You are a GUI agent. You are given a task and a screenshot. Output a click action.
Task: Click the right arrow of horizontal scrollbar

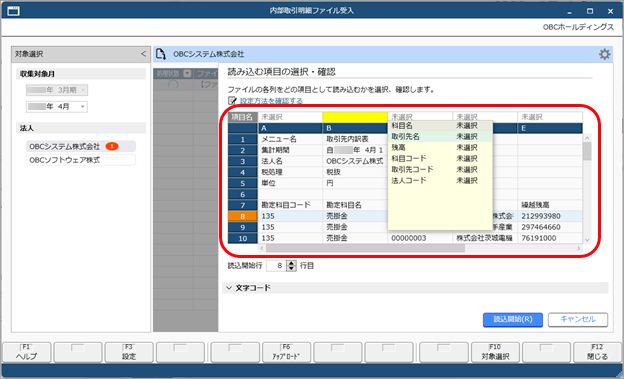click(579, 248)
